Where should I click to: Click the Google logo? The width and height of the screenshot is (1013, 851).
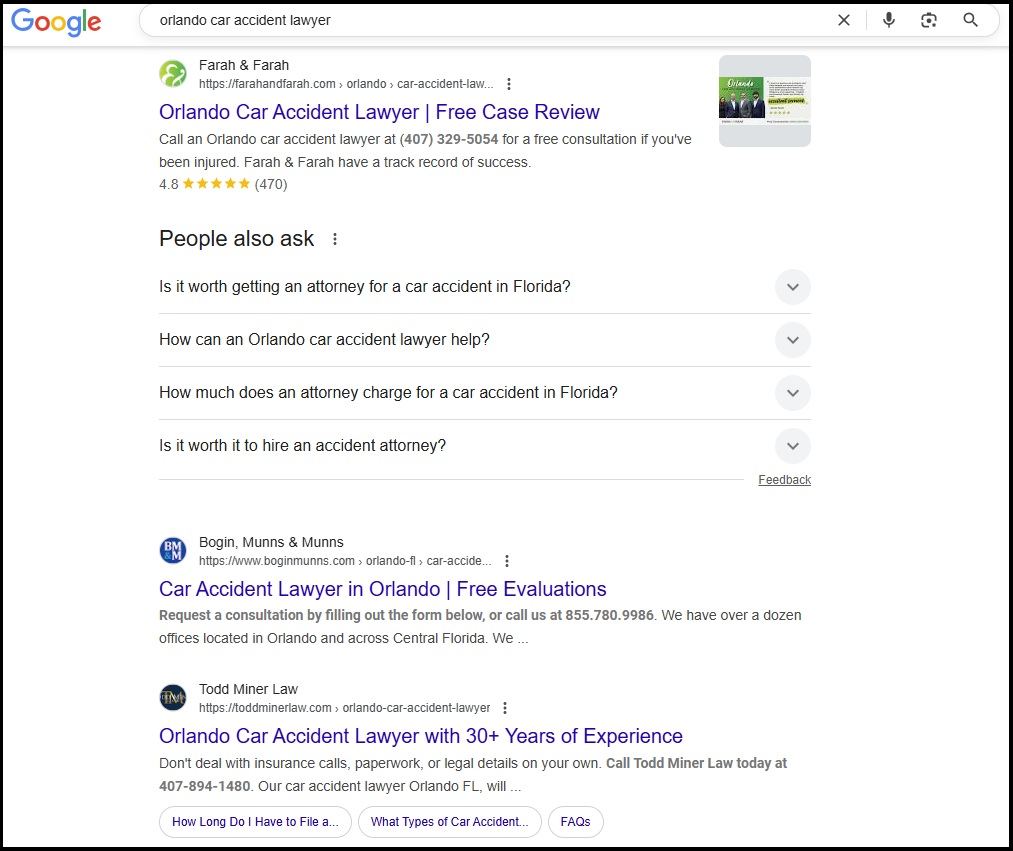[x=56, y=21]
